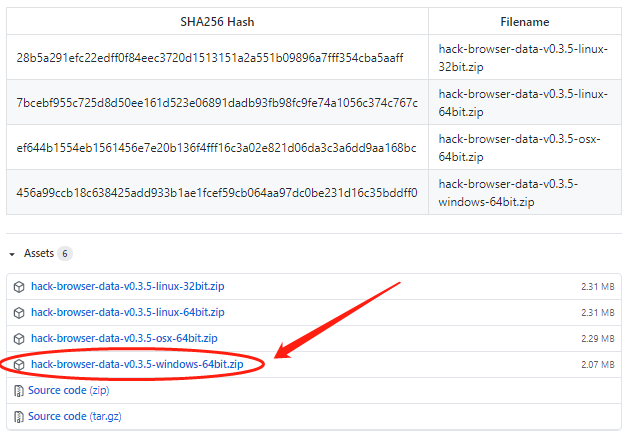Screen dimensions: 630x445
Task: Click the SHA256 Hash column header
Action: pyautogui.click(x=217, y=21)
